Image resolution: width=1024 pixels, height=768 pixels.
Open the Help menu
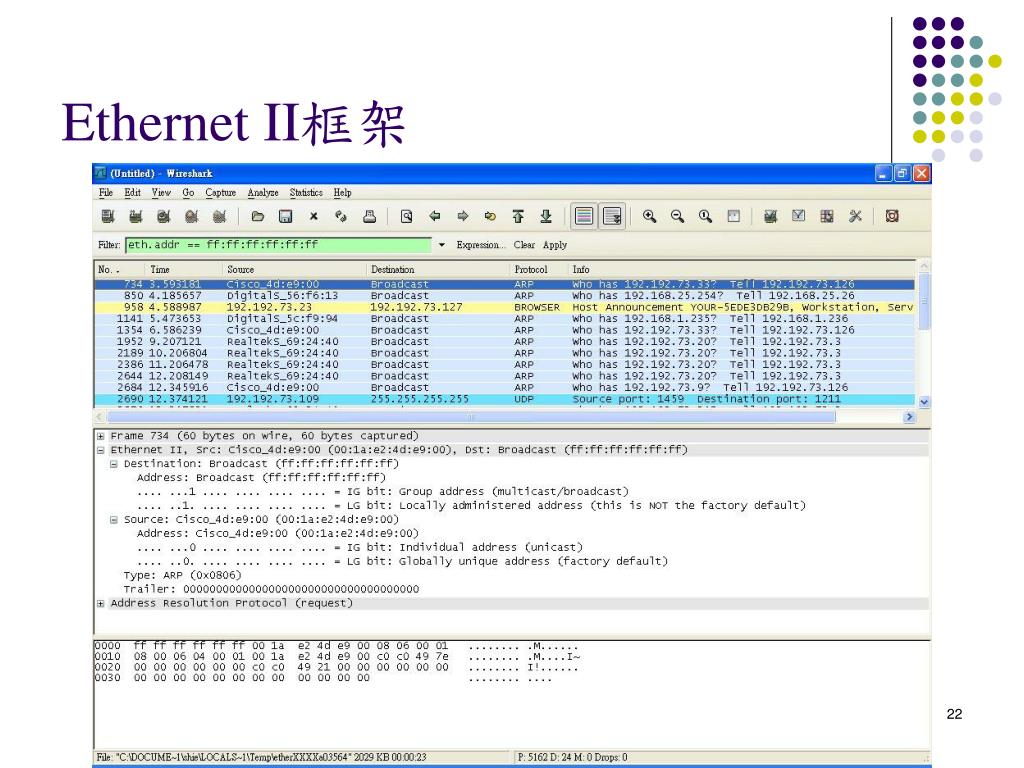[x=342, y=193]
